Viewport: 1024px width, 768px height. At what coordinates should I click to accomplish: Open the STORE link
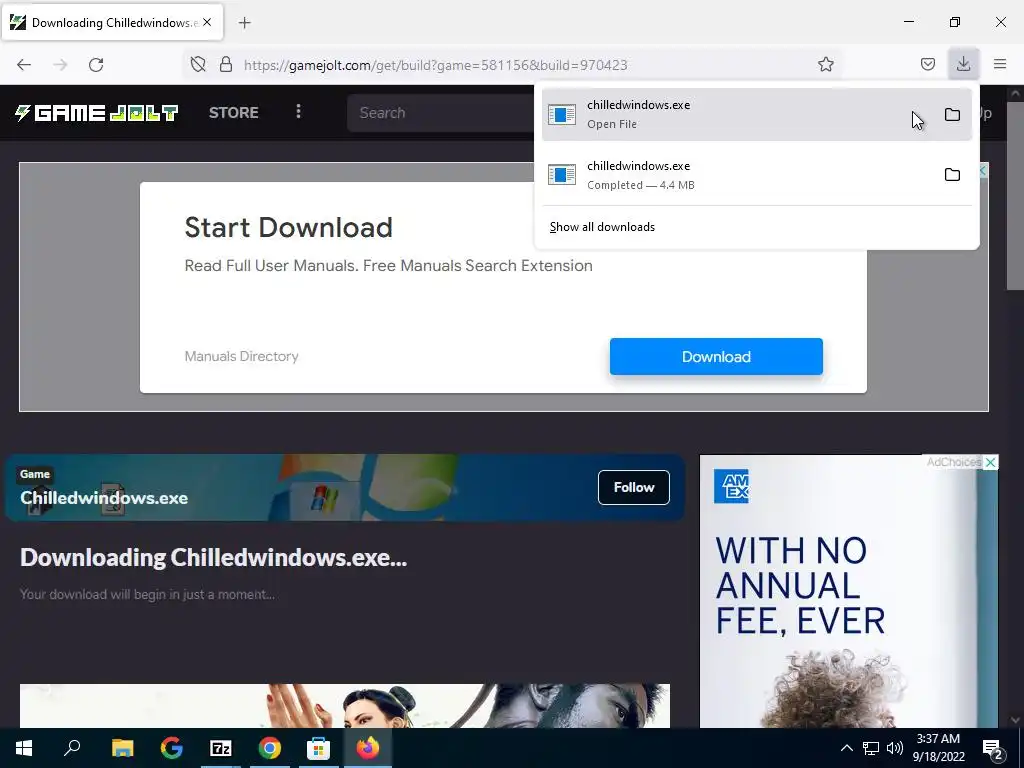click(x=234, y=112)
